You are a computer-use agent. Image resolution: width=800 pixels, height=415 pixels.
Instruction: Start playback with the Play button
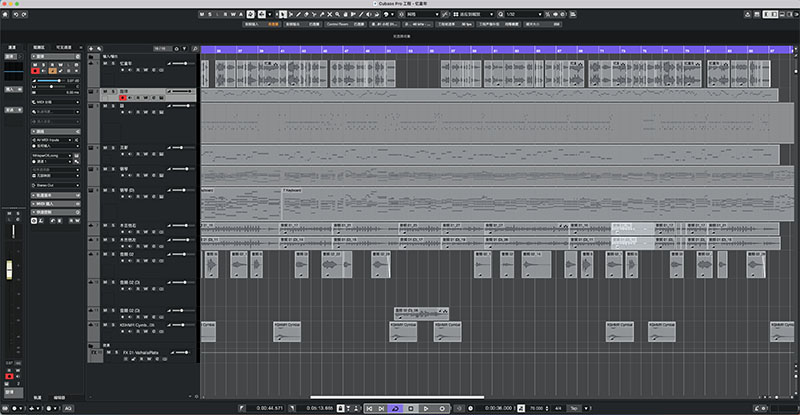(426, 408)
